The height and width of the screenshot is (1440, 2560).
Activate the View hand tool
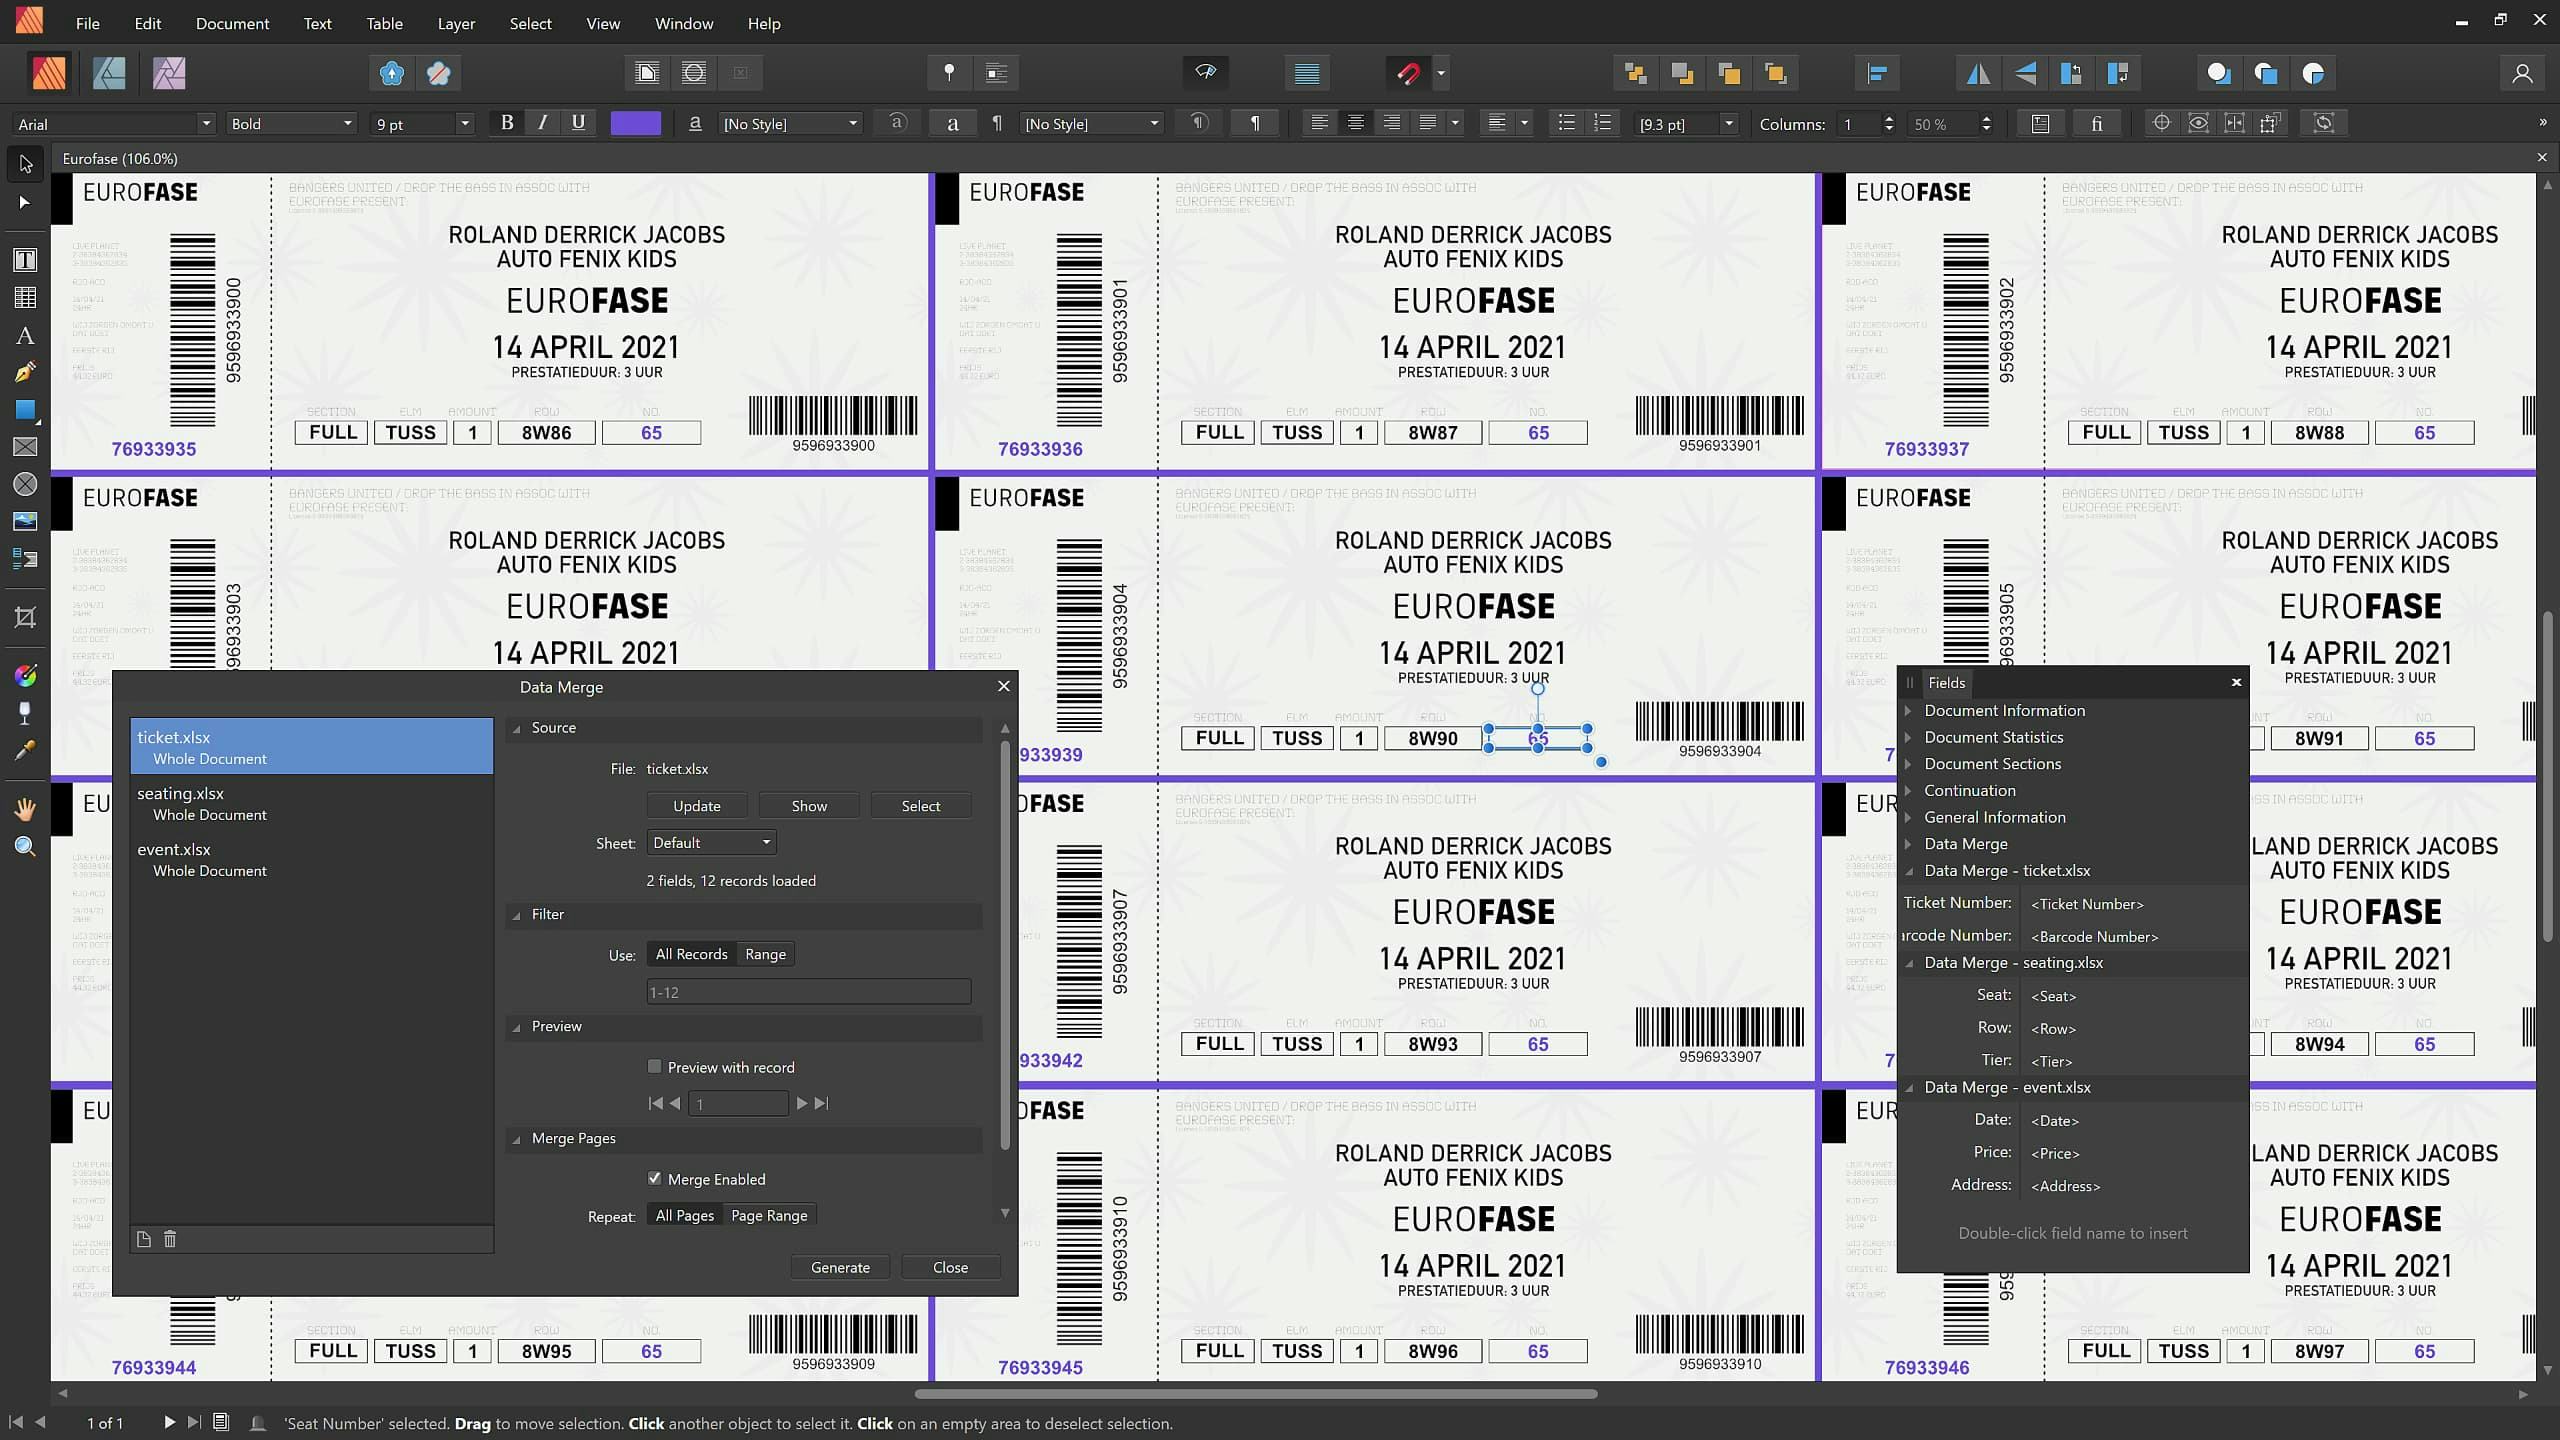pos(25,809)
